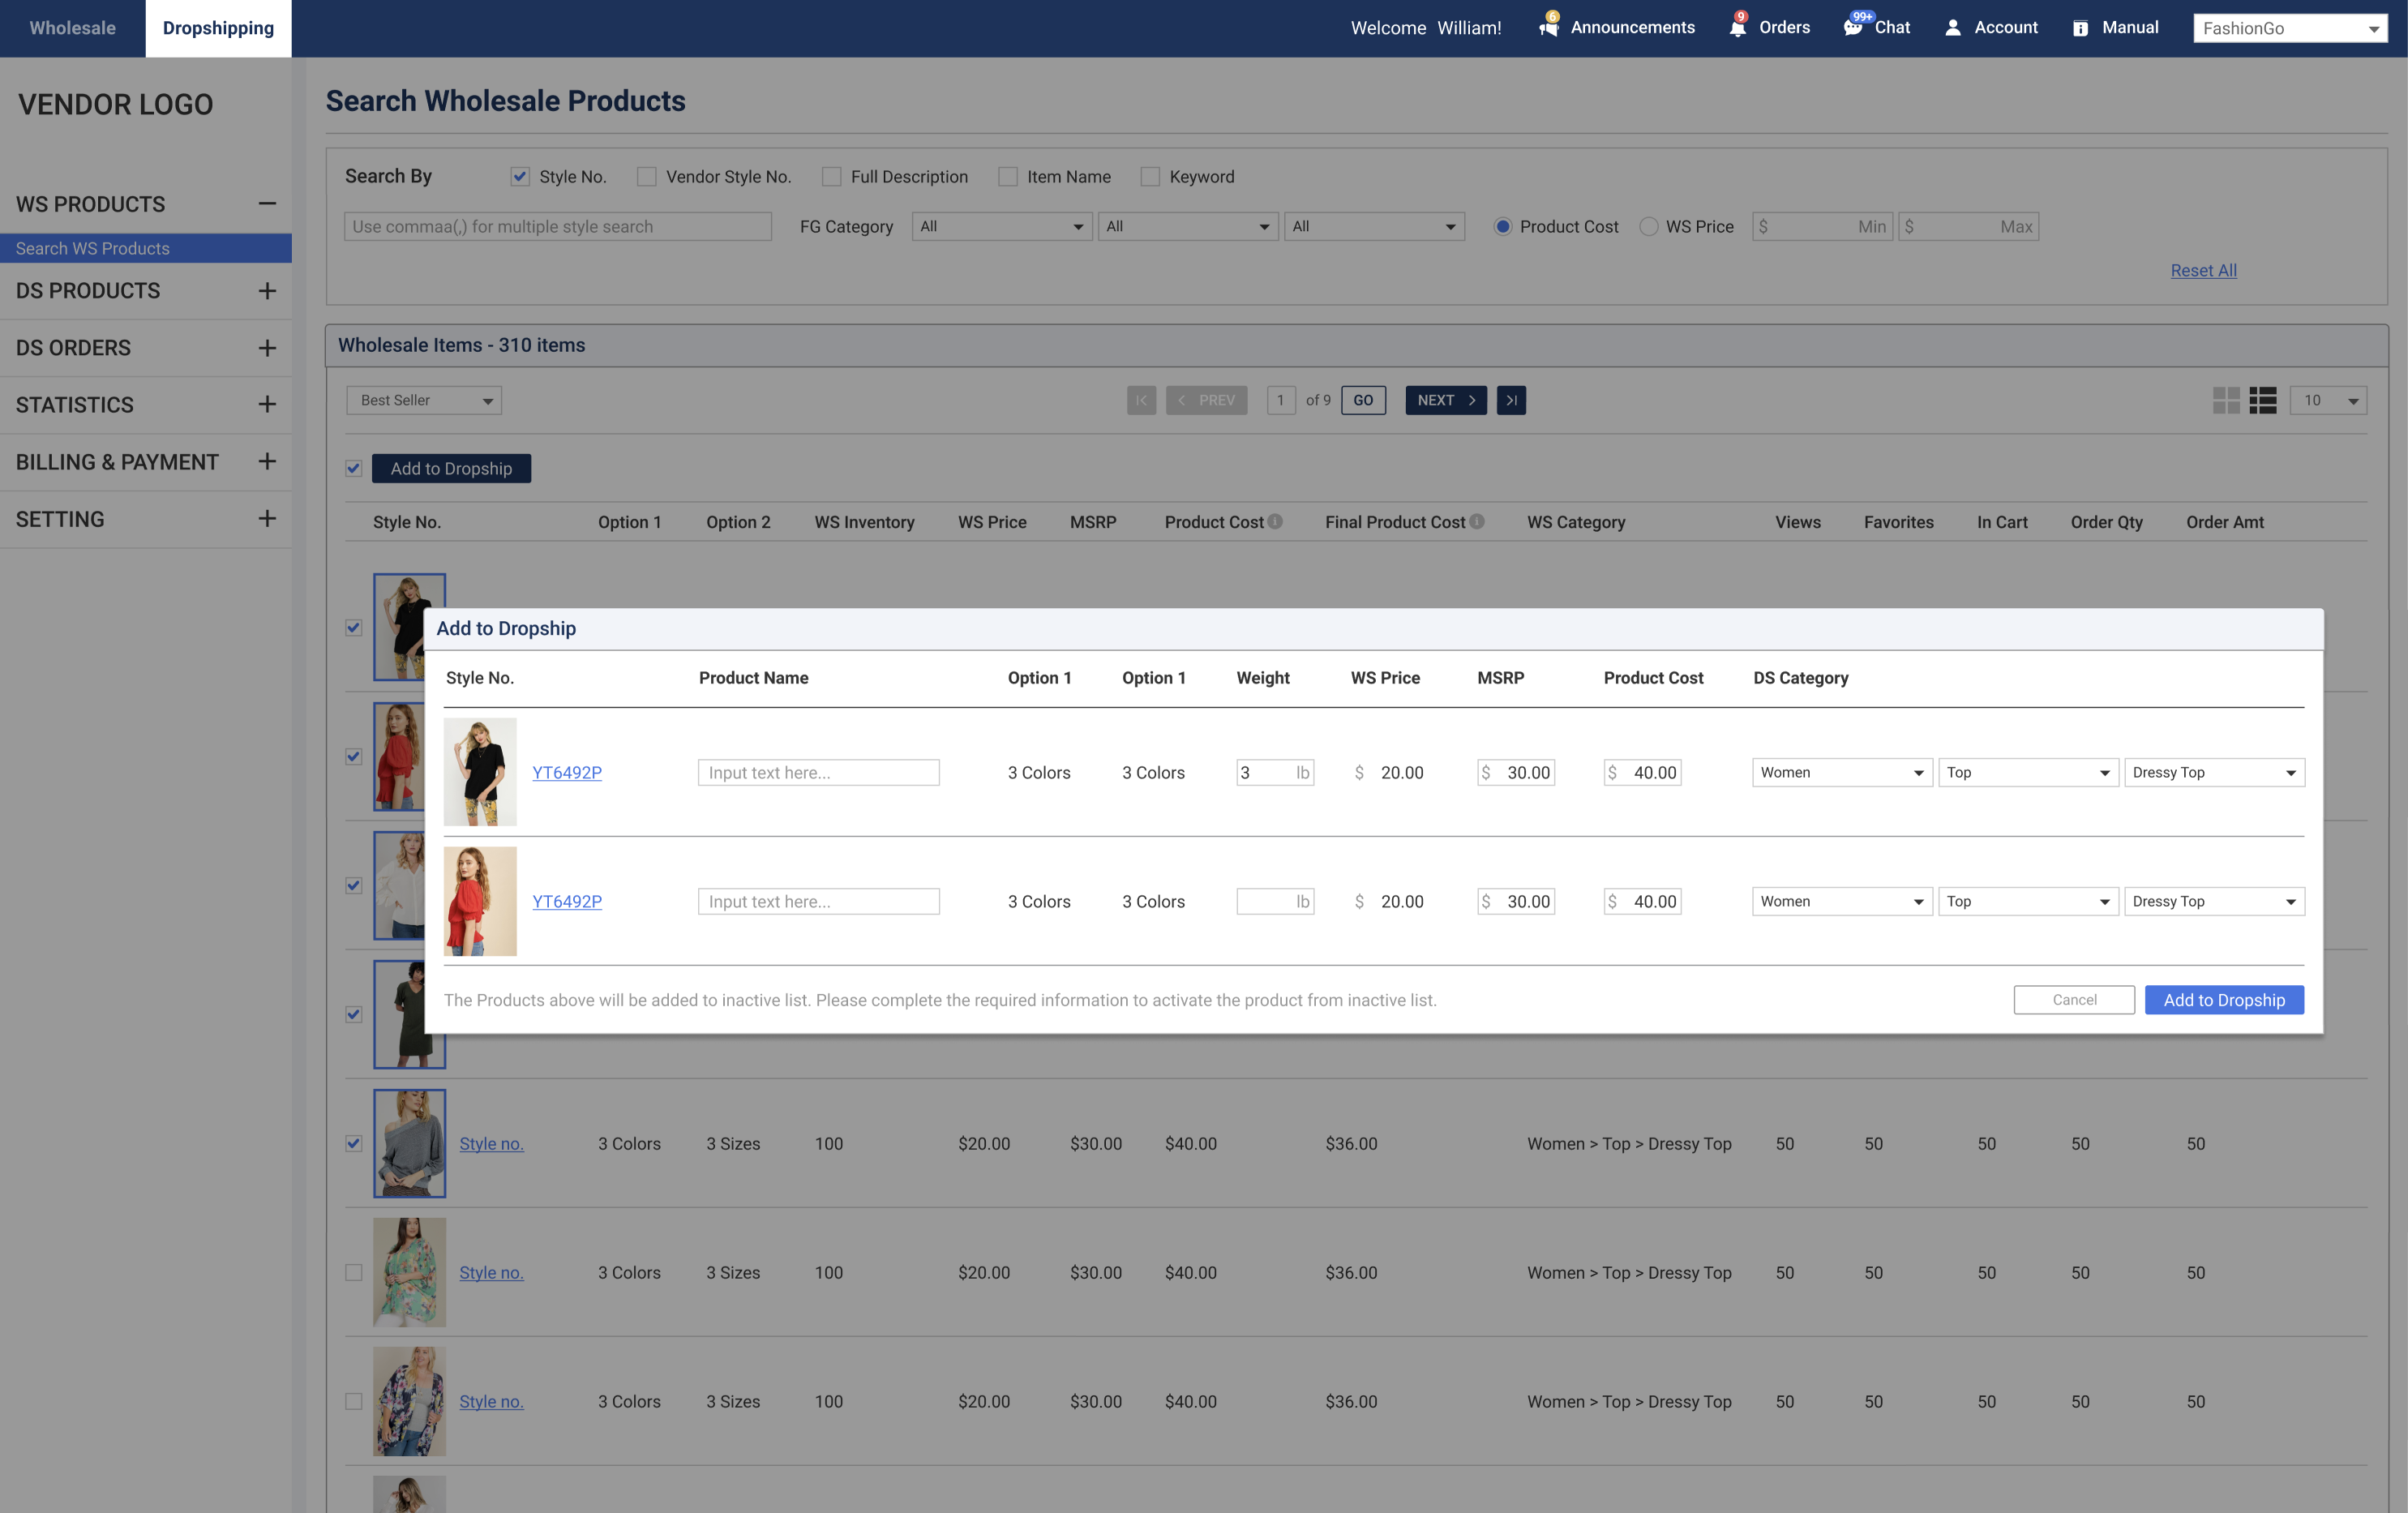Click the Reset All link
This screenshot has width=2408, height=1513.
point(2203,270)
